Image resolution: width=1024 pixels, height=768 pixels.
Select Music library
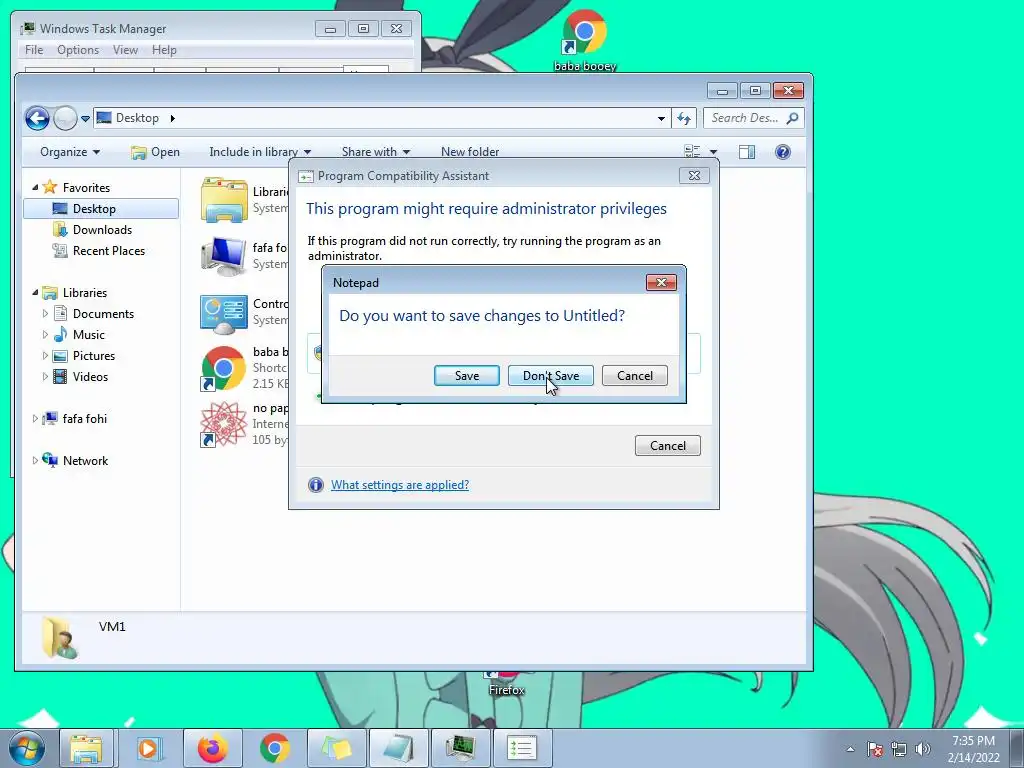pos(88,334)
